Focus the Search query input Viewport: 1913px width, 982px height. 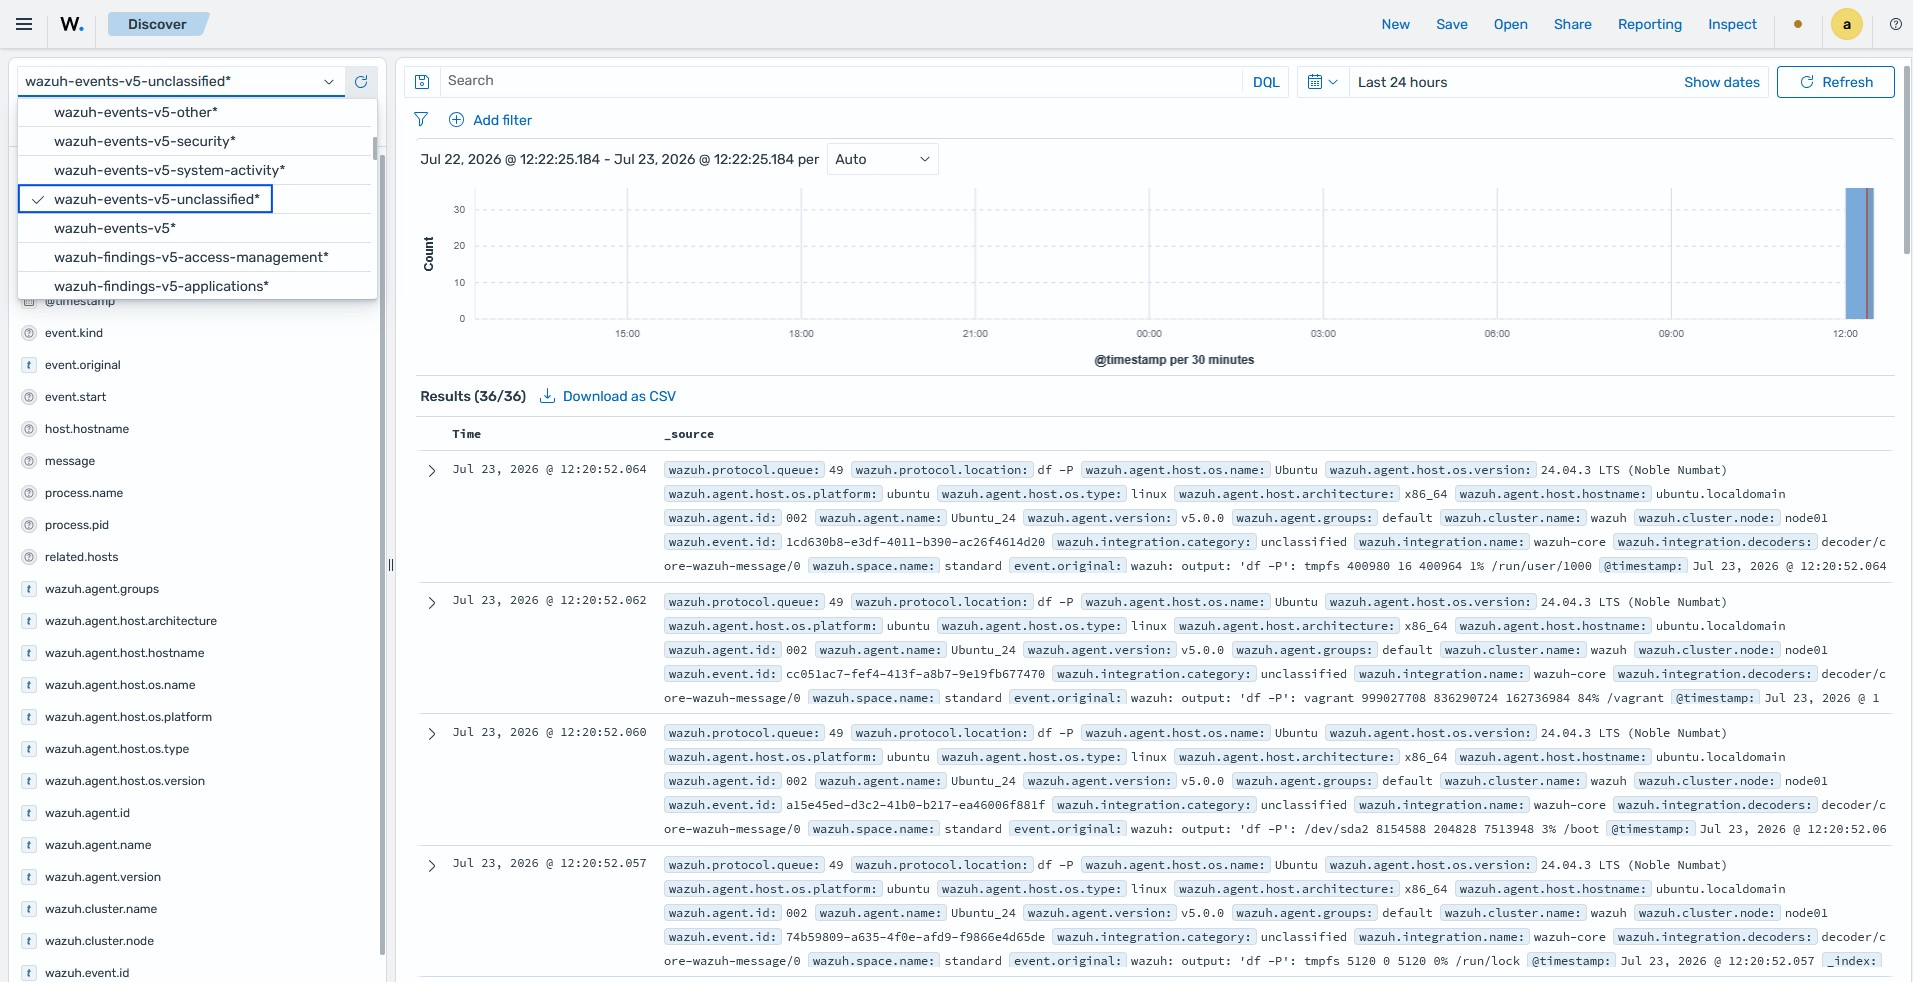click(x=841, y=81)
